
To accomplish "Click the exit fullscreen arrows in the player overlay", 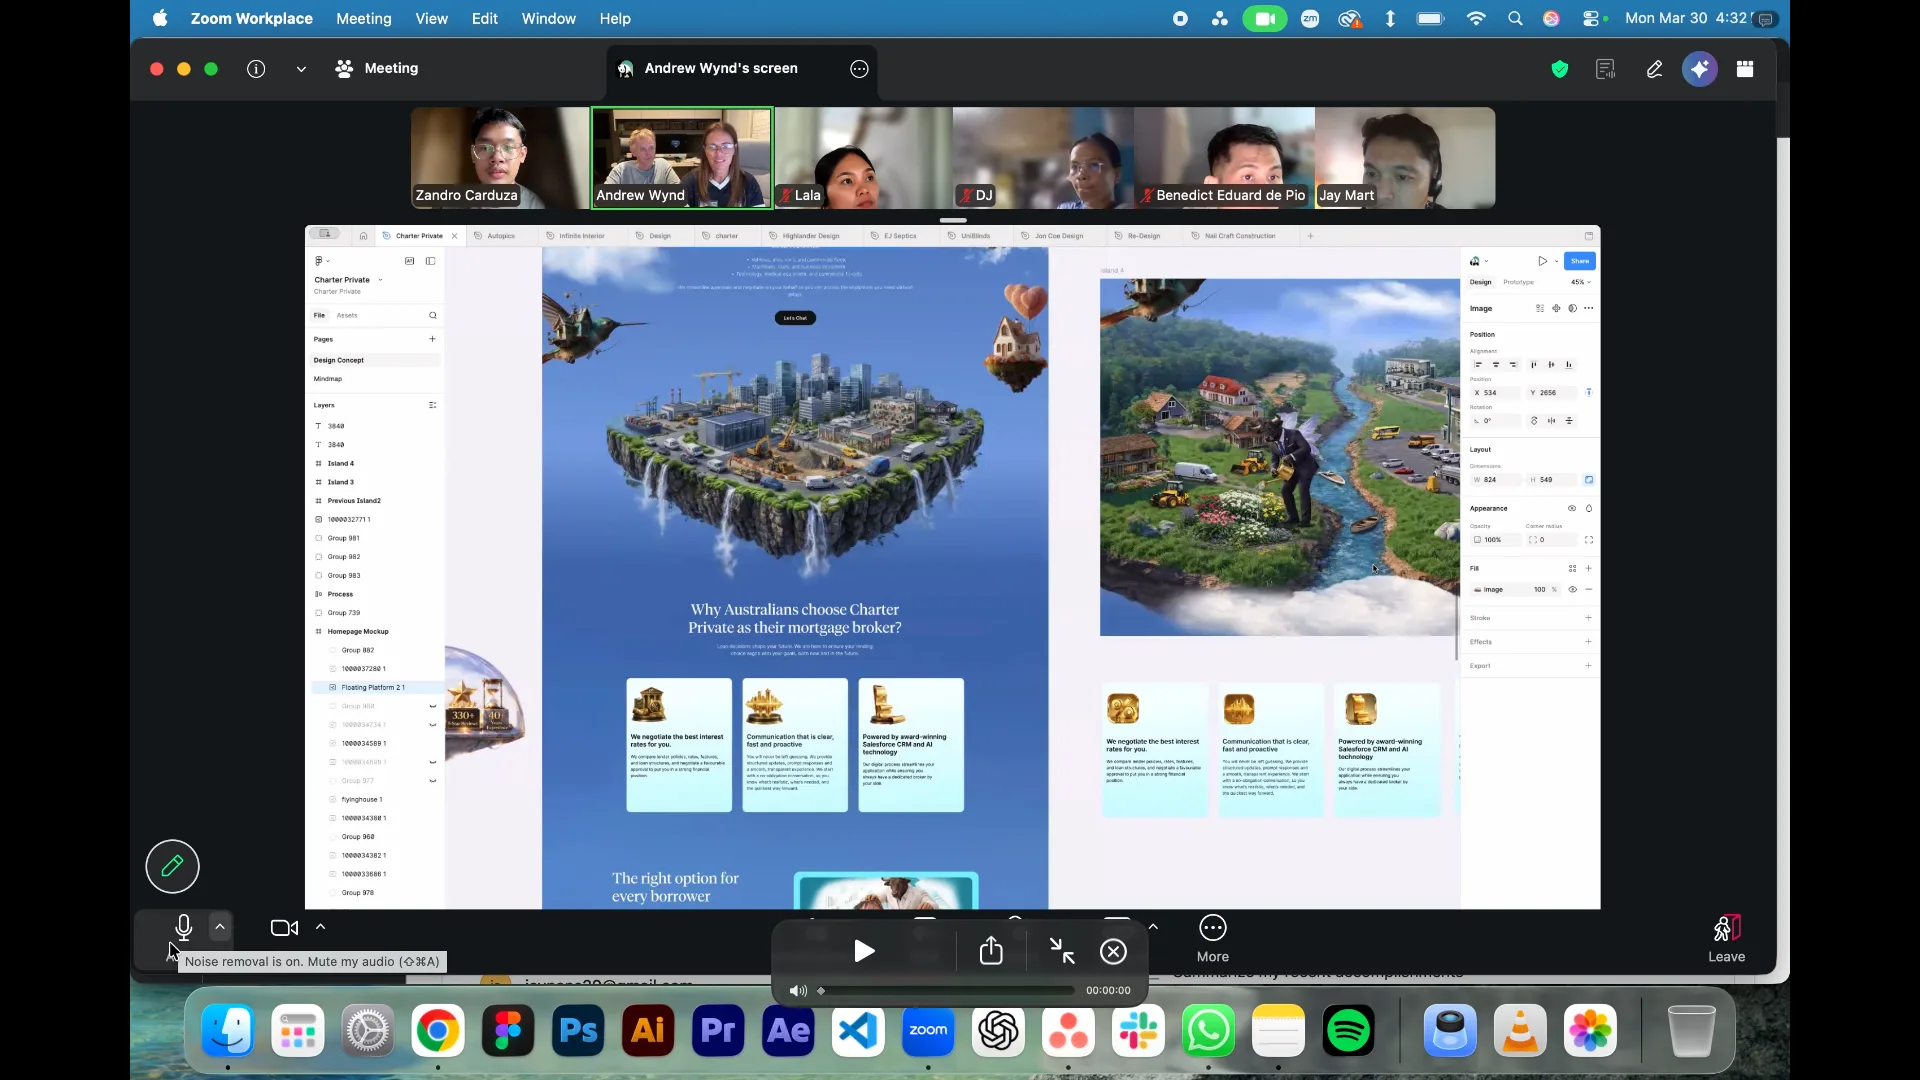I will (x=1062, y=951).
